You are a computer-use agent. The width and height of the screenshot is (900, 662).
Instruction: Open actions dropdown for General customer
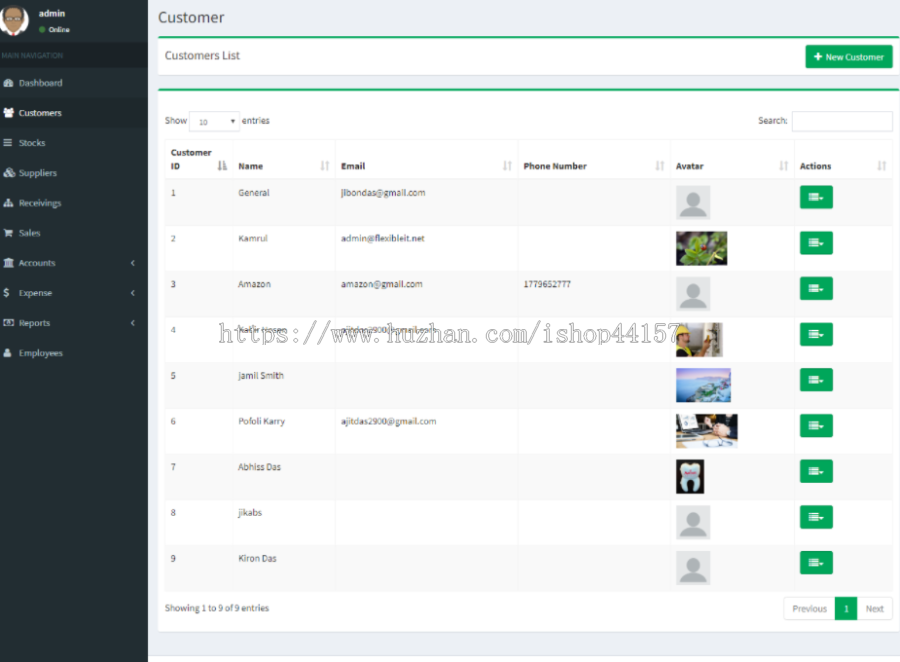(816, 197)
